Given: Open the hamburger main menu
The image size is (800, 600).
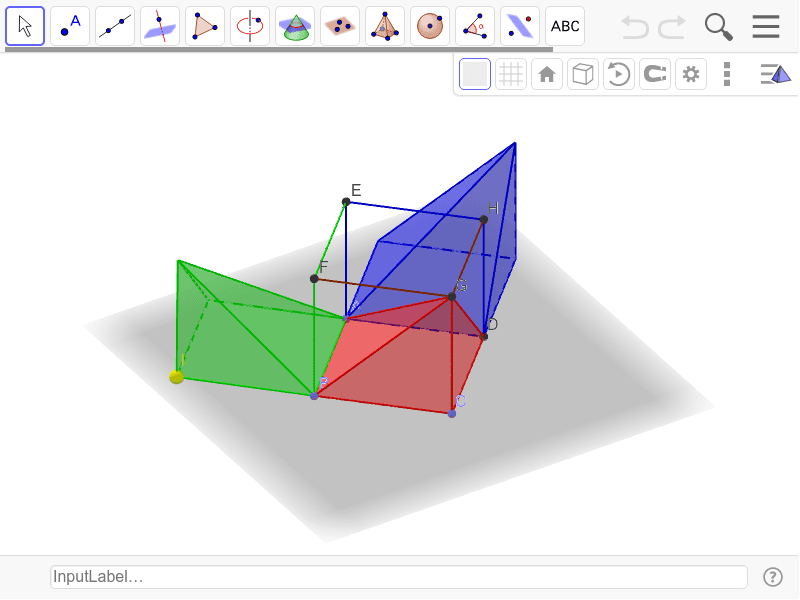Looking at the screenshot, I should click(766, 26).
